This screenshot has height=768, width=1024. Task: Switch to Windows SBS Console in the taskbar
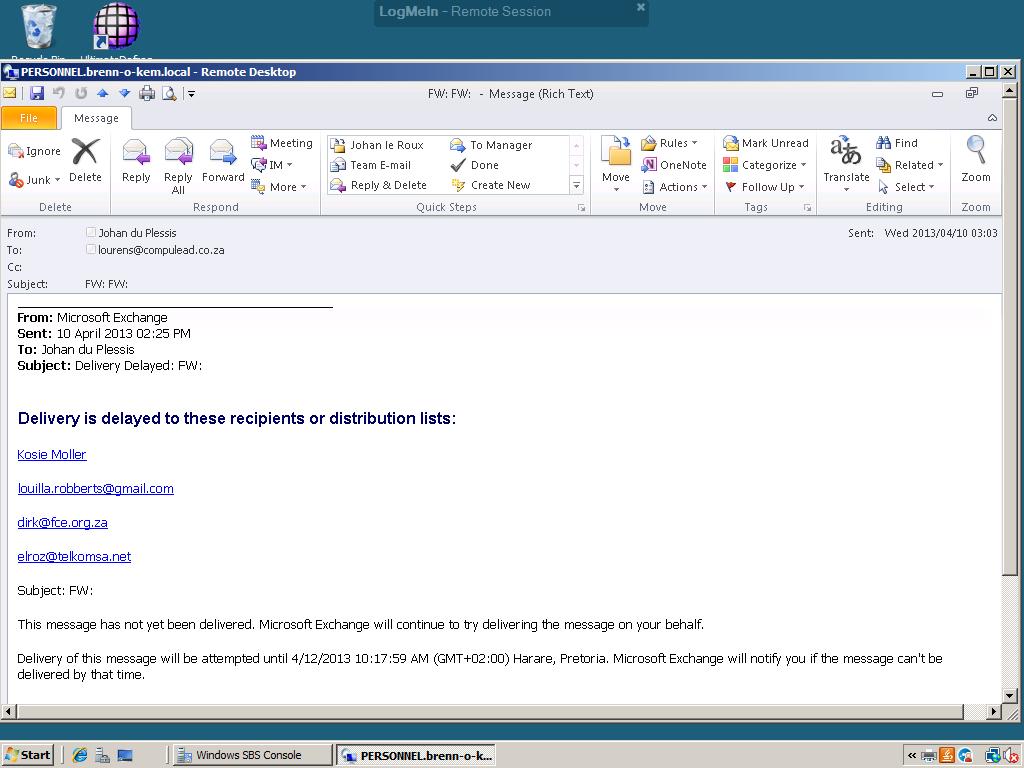click(x=253, y=755)
